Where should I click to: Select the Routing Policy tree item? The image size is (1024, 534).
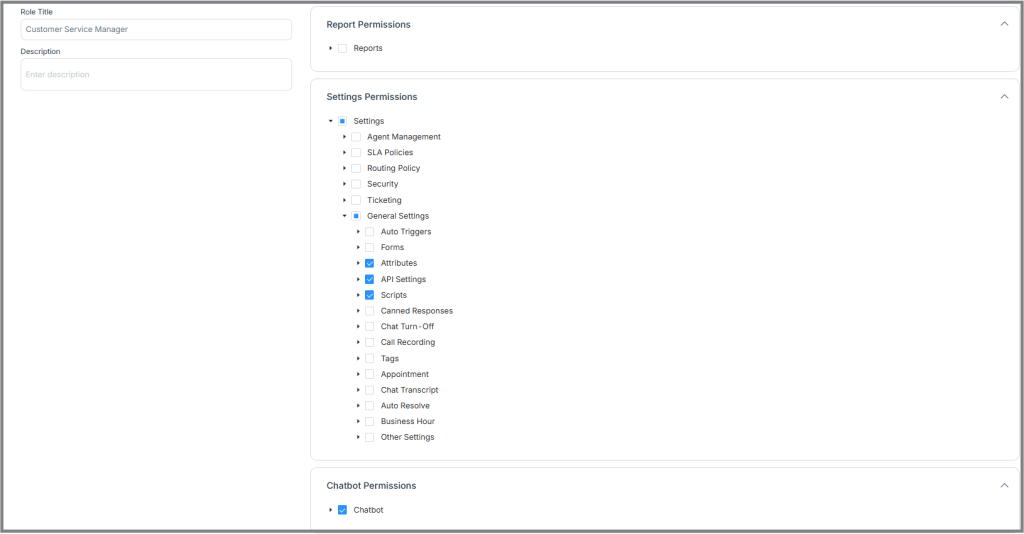point(393,168)
